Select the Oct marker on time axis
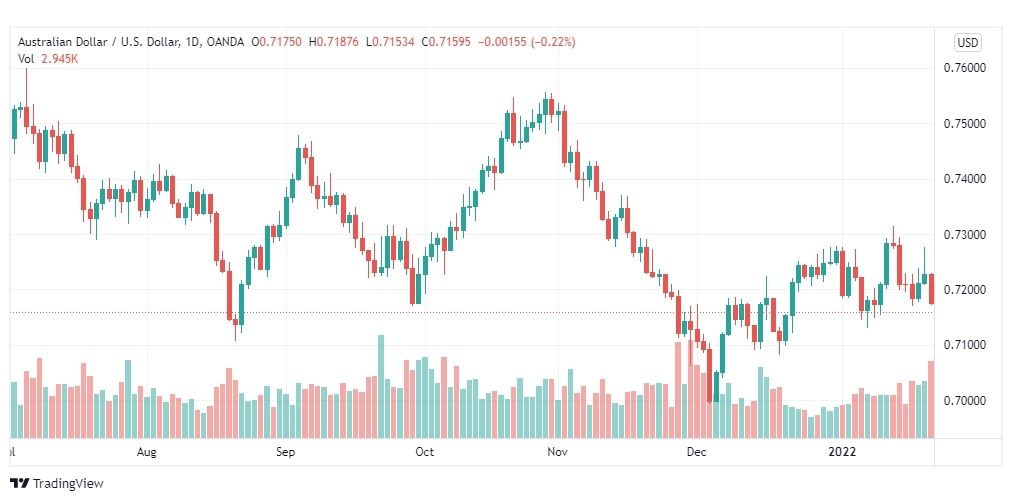The height and width of the screenshot is (501, 1012). (424, 452)
